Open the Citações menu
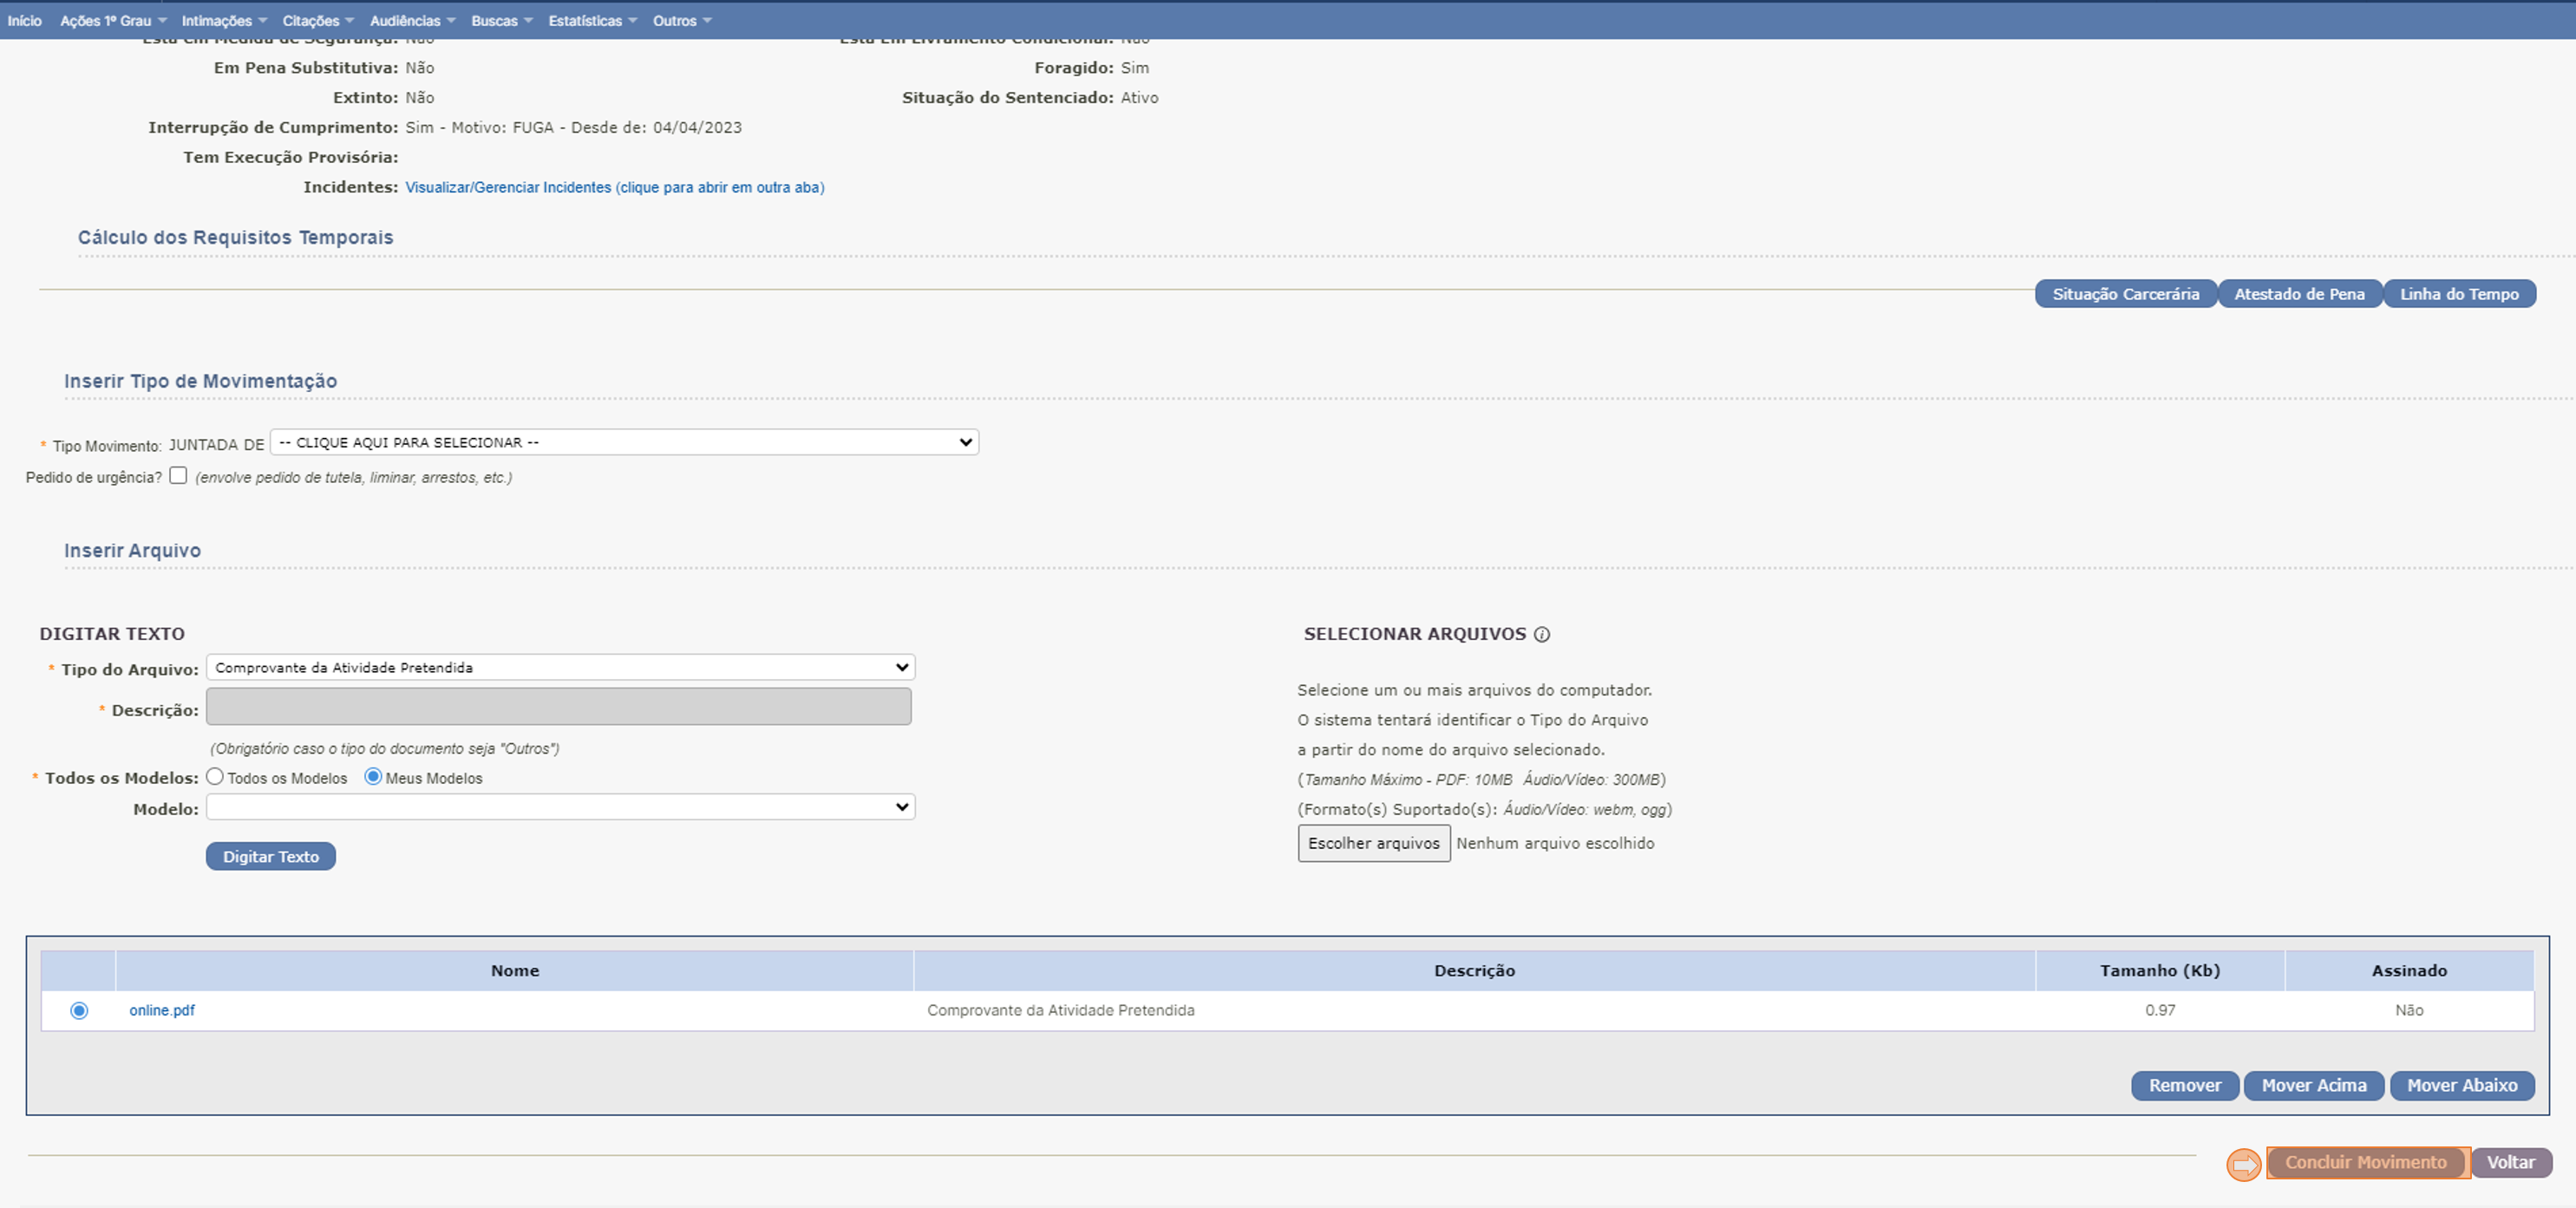2576x1208 pixels. tap(318, 20)
